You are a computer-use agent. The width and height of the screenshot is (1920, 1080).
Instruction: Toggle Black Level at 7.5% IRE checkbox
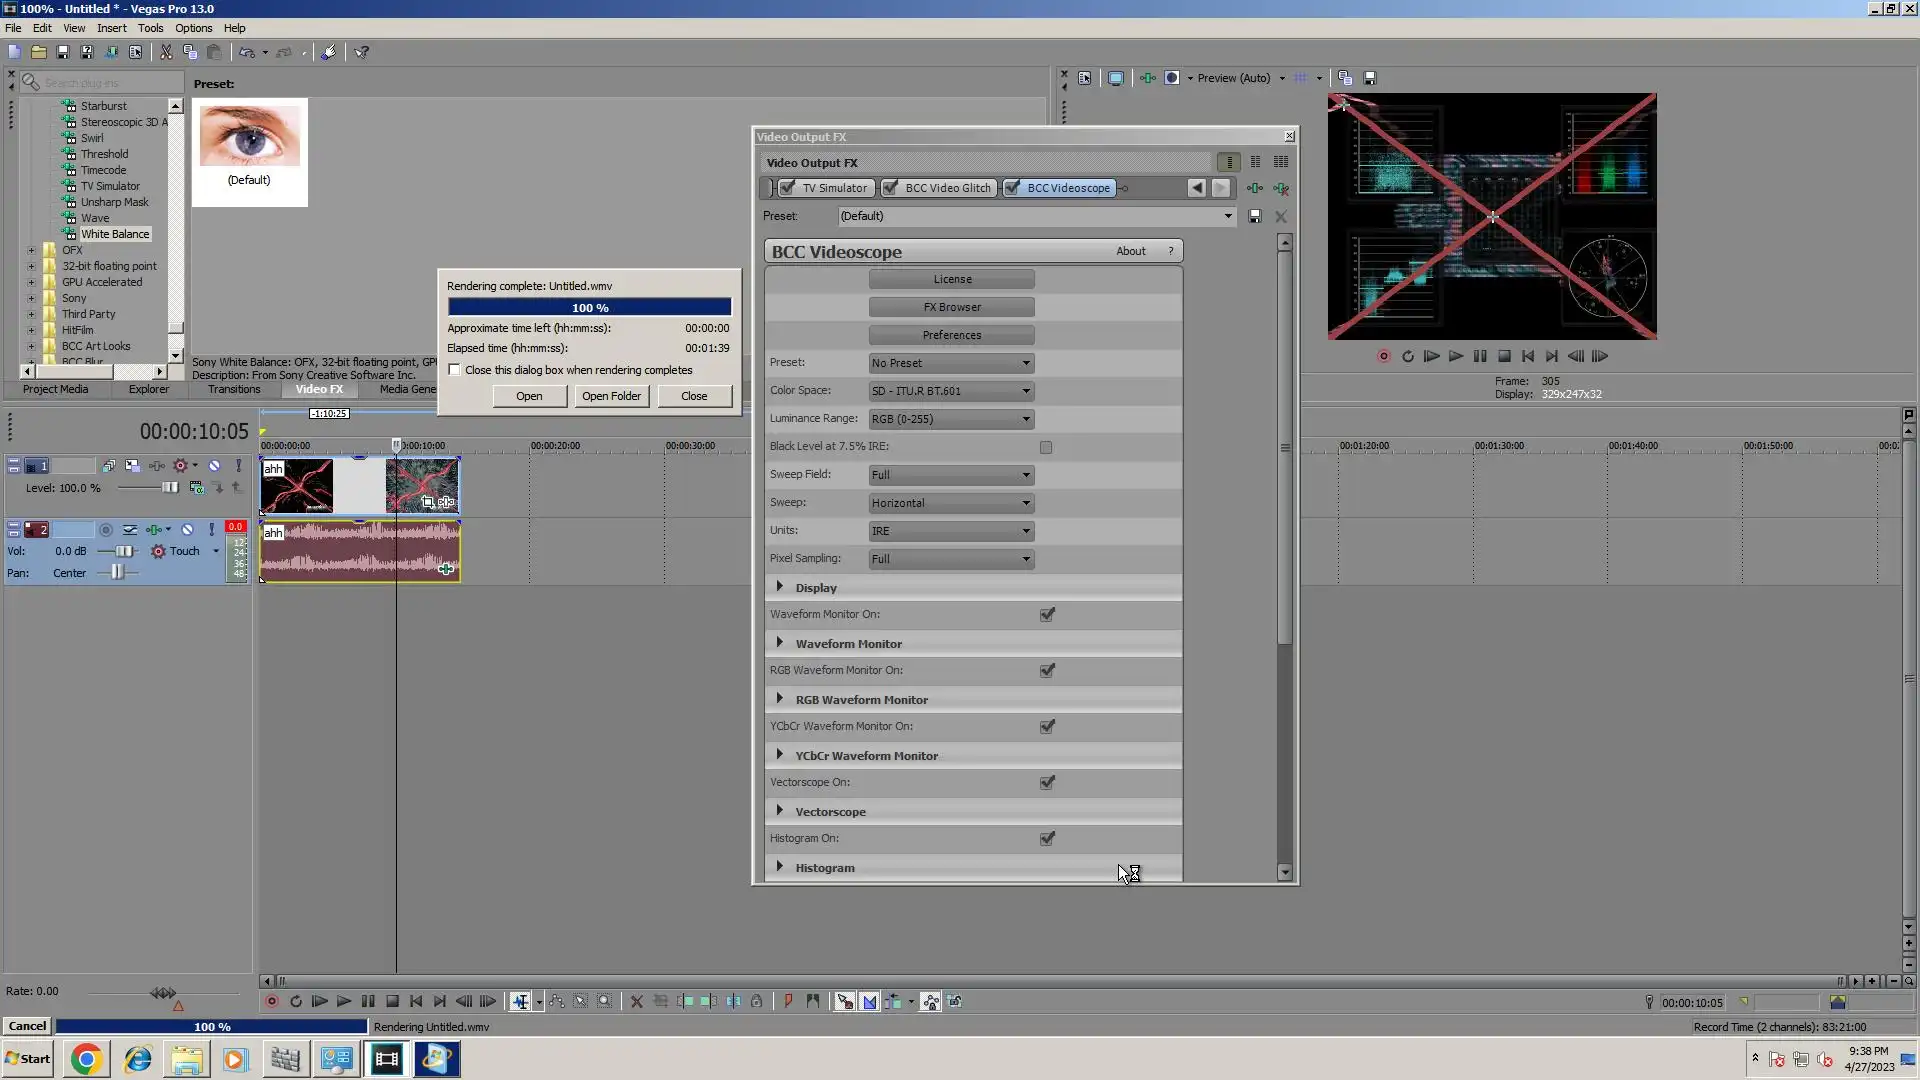pyautogui.click(x=1046, y=447)
